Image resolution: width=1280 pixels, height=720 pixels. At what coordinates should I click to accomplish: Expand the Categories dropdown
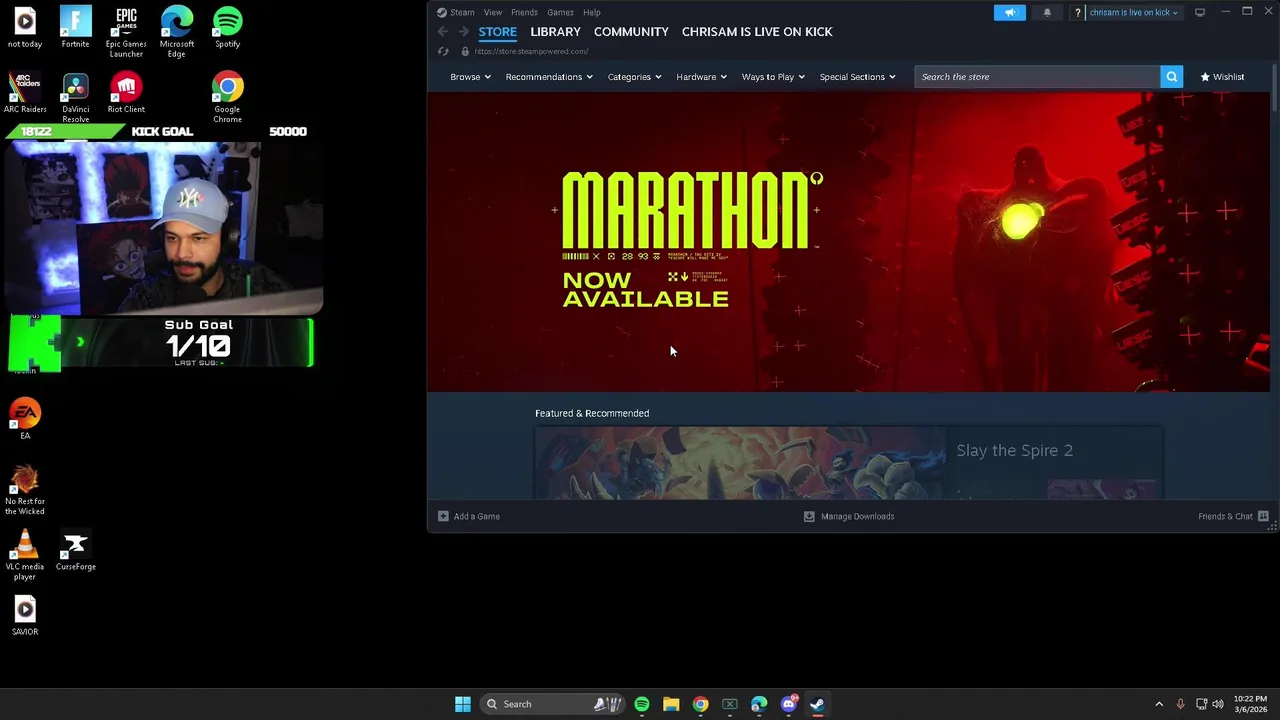[634, 77]
